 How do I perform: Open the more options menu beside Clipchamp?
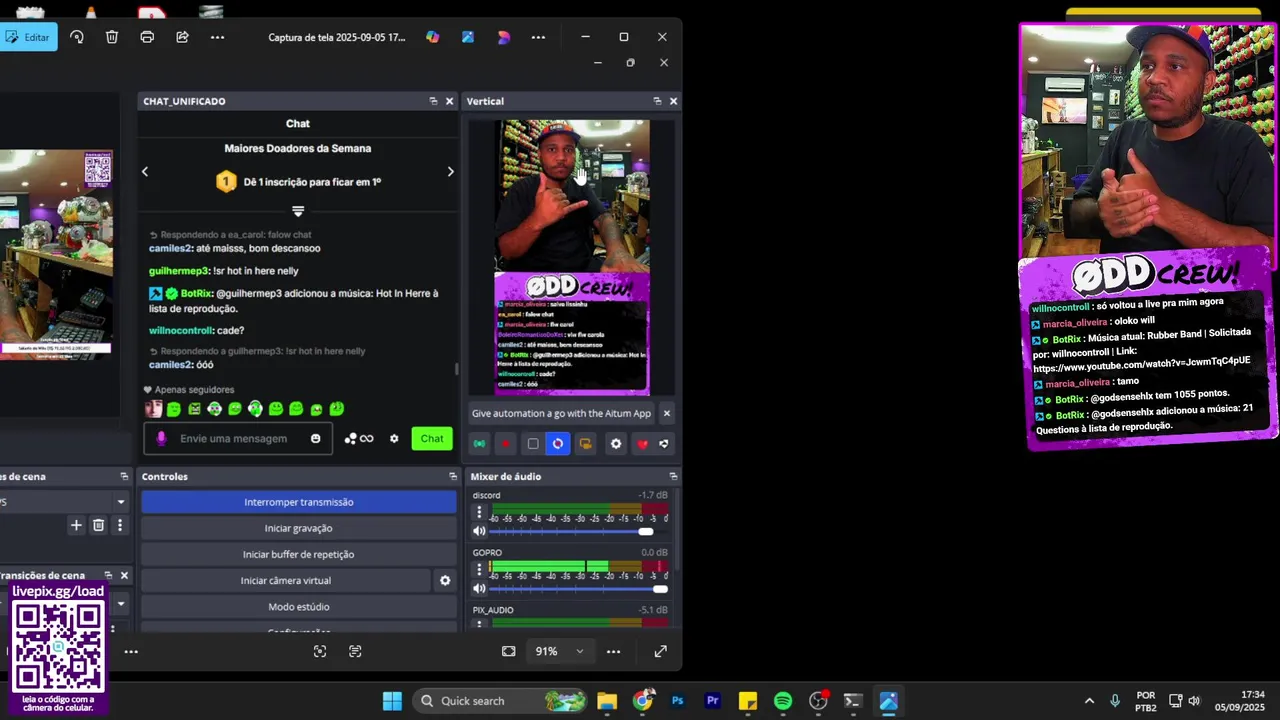tap(538, 37)
